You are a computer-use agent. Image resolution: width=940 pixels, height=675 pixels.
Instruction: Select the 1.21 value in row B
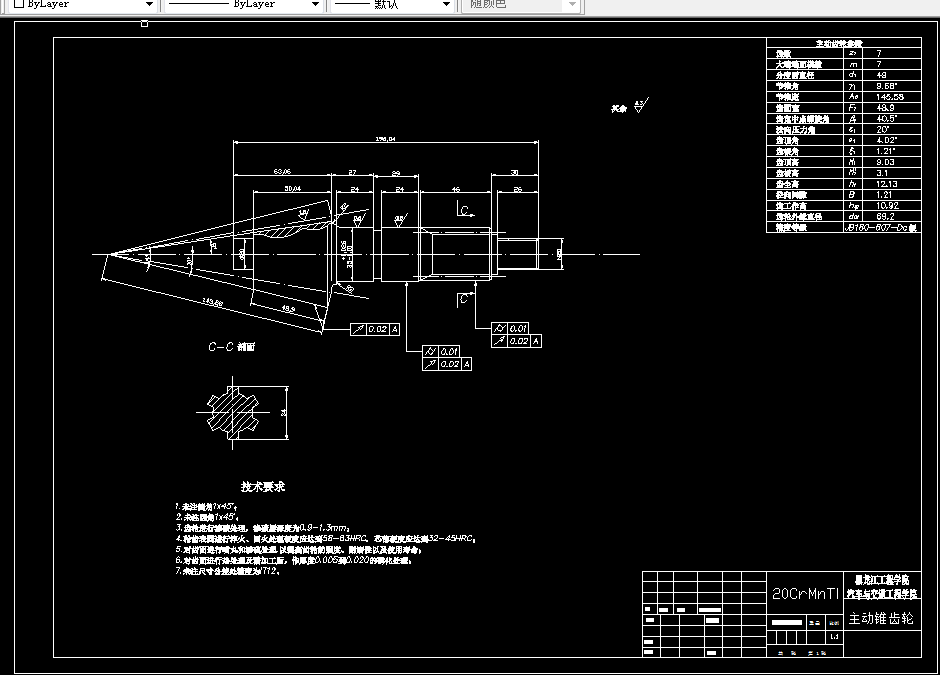pyautogui.click(x=884, y=195)
